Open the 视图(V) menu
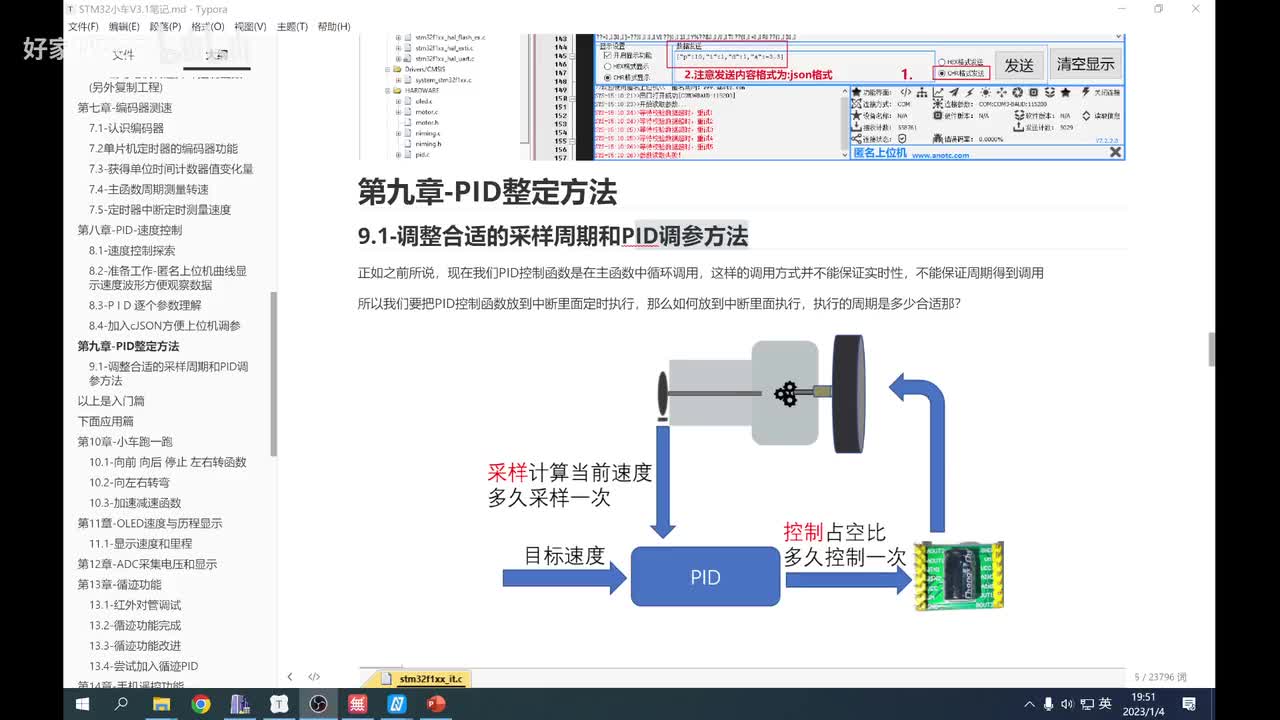 (x=250, y=27)
